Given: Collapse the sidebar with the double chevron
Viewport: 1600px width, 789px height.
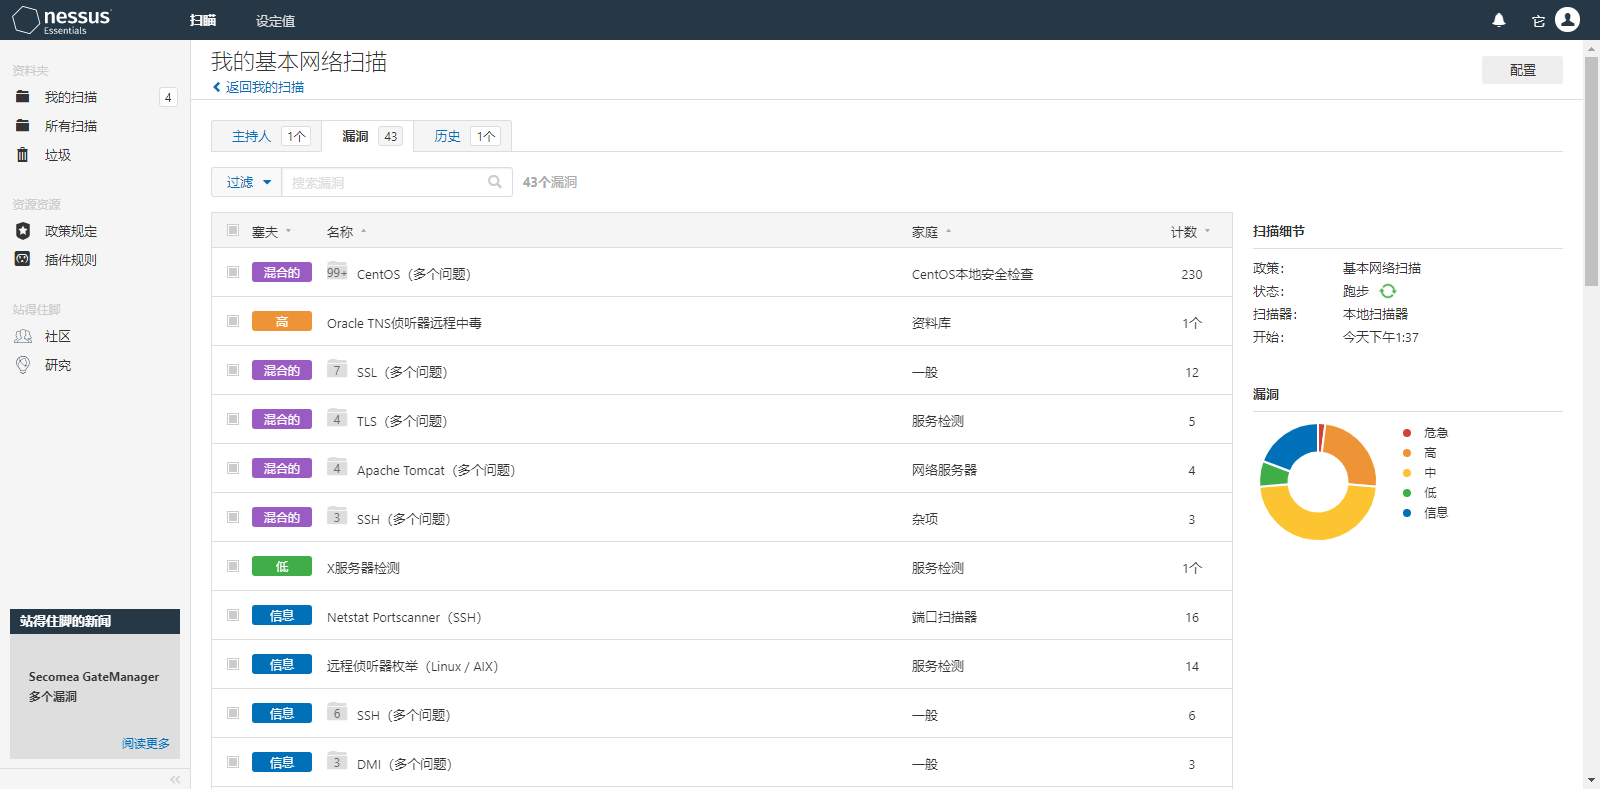Looking at the screenshot, I should 175,779.
